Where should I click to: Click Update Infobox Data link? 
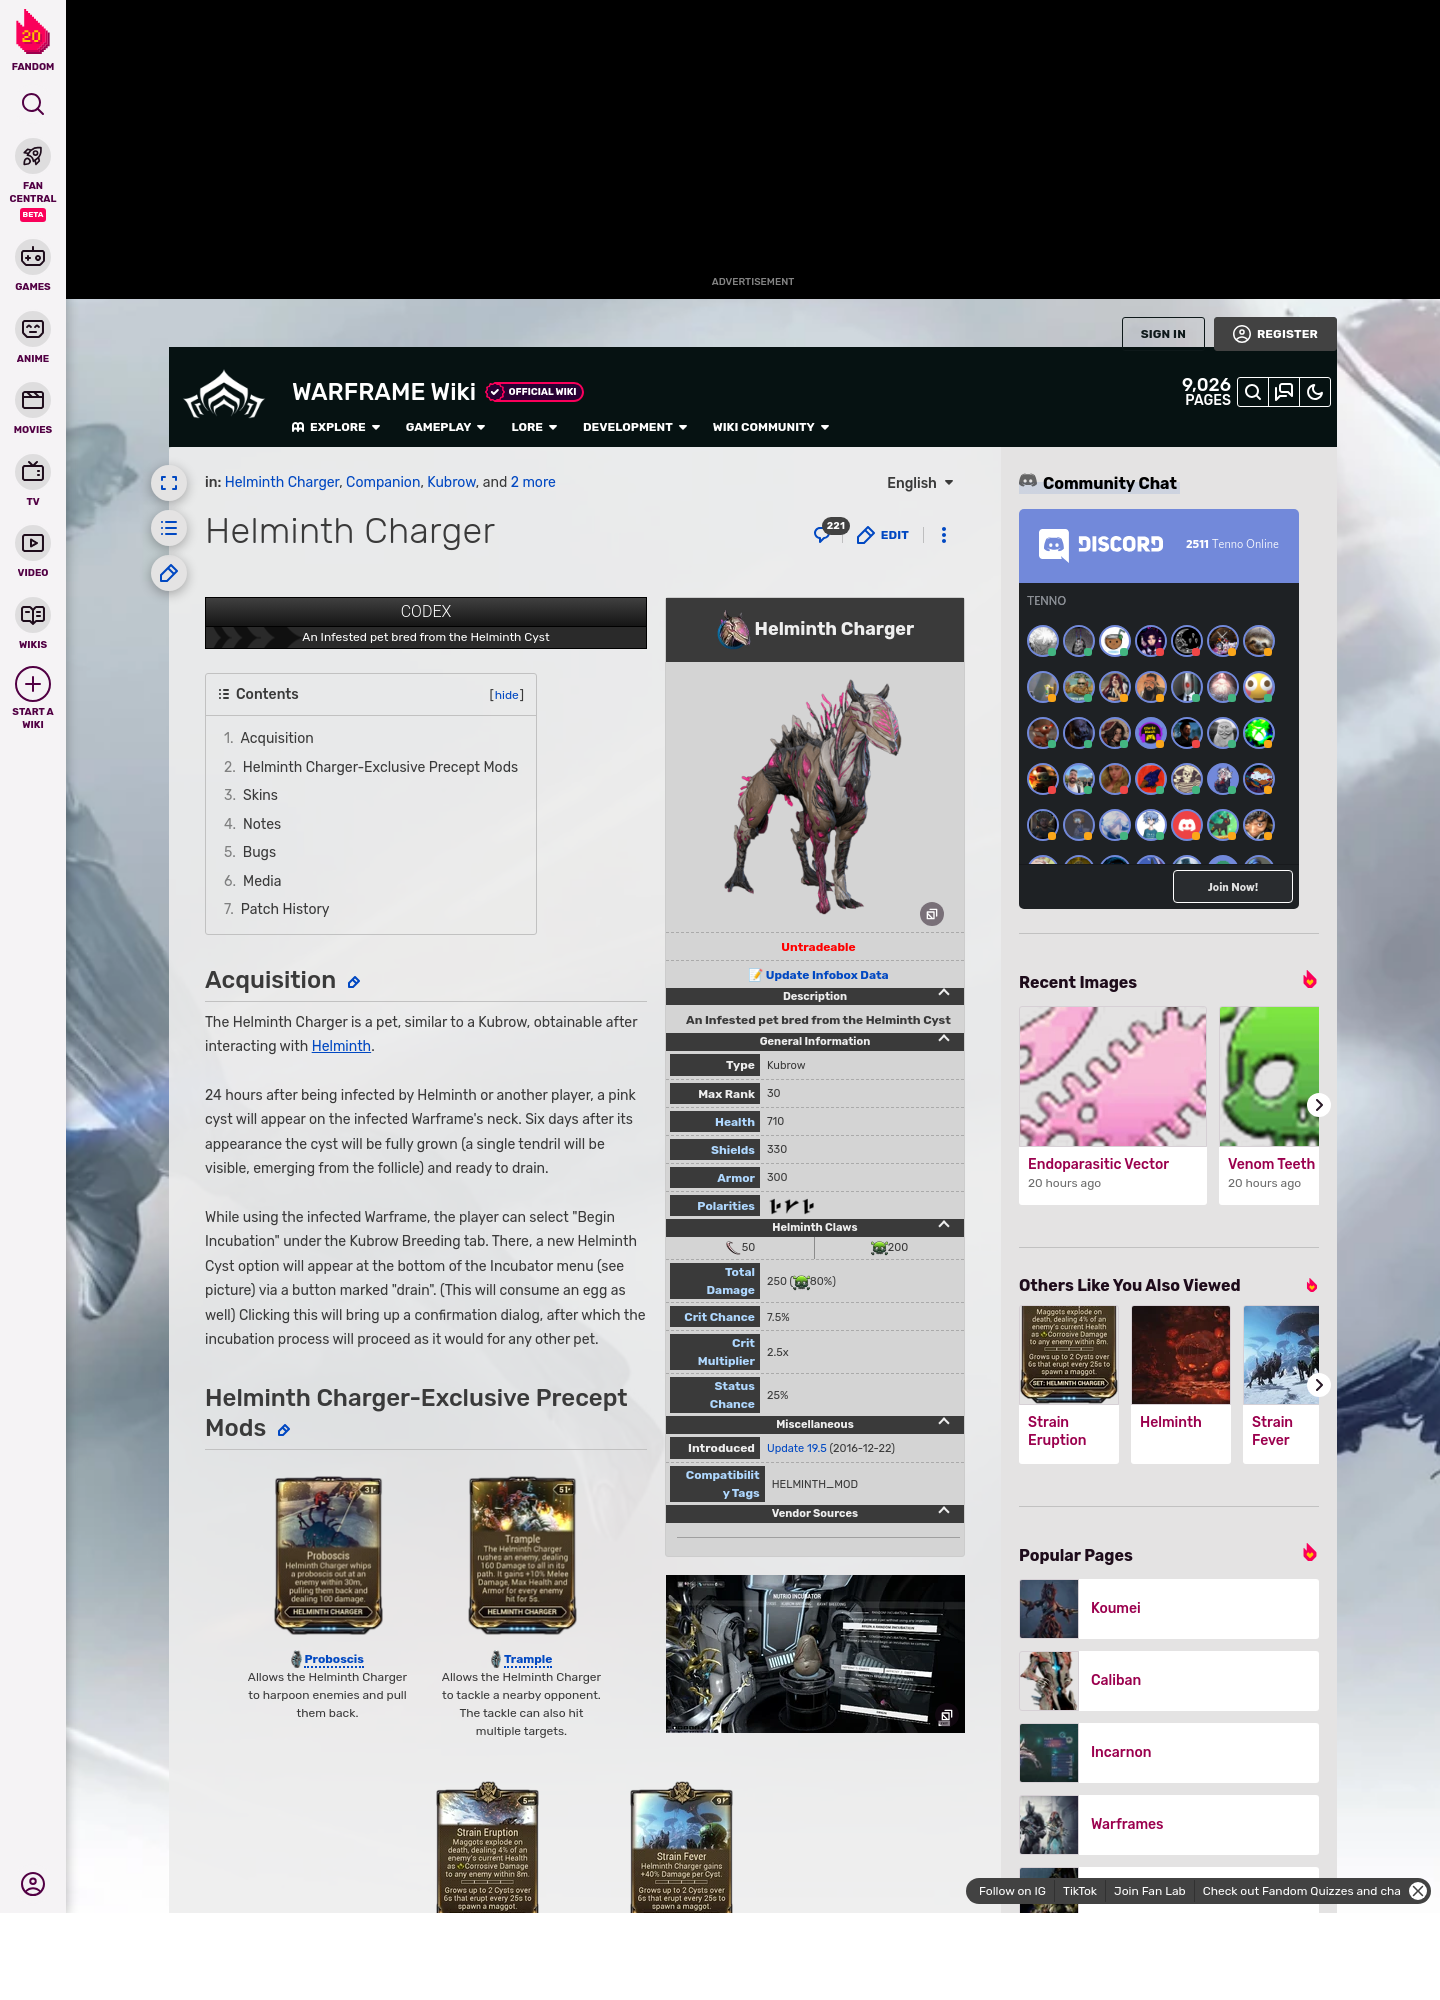coord(827,975)
